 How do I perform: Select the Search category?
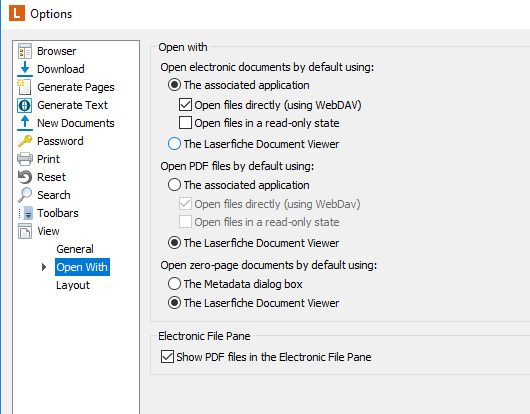[x=54, y=195]
